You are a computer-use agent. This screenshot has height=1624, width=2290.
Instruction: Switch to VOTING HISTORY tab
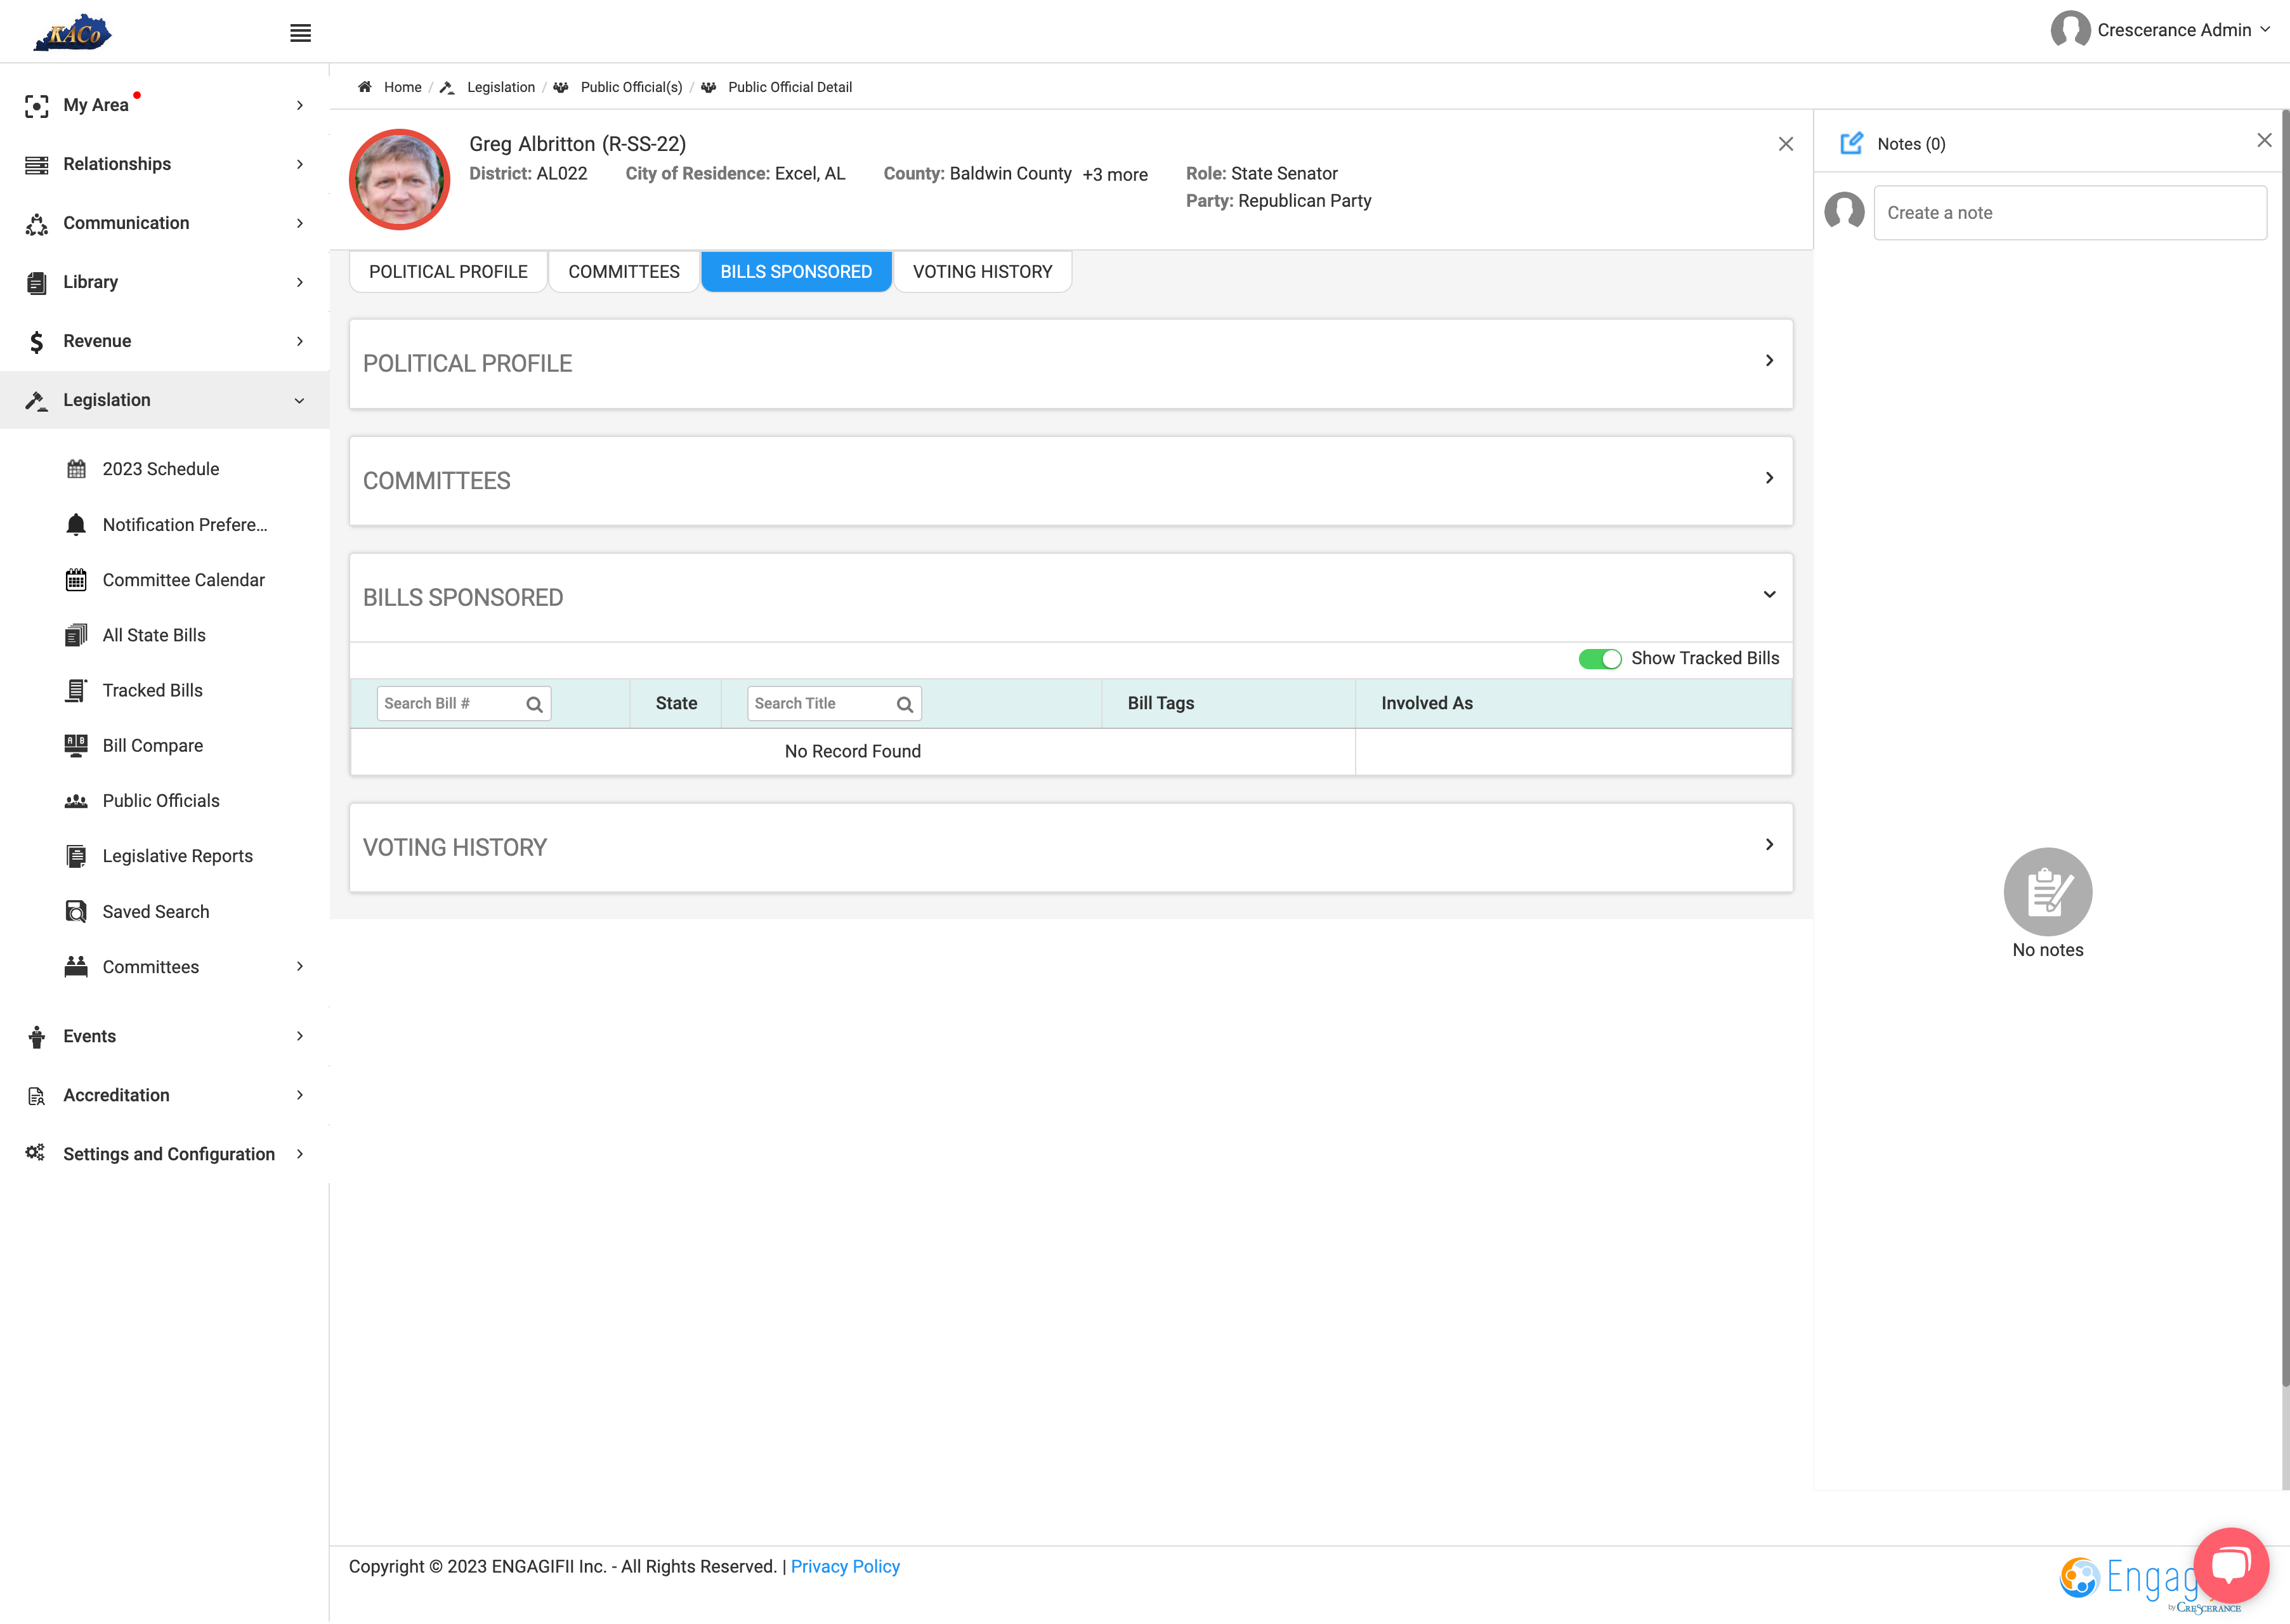pos(982,272)
